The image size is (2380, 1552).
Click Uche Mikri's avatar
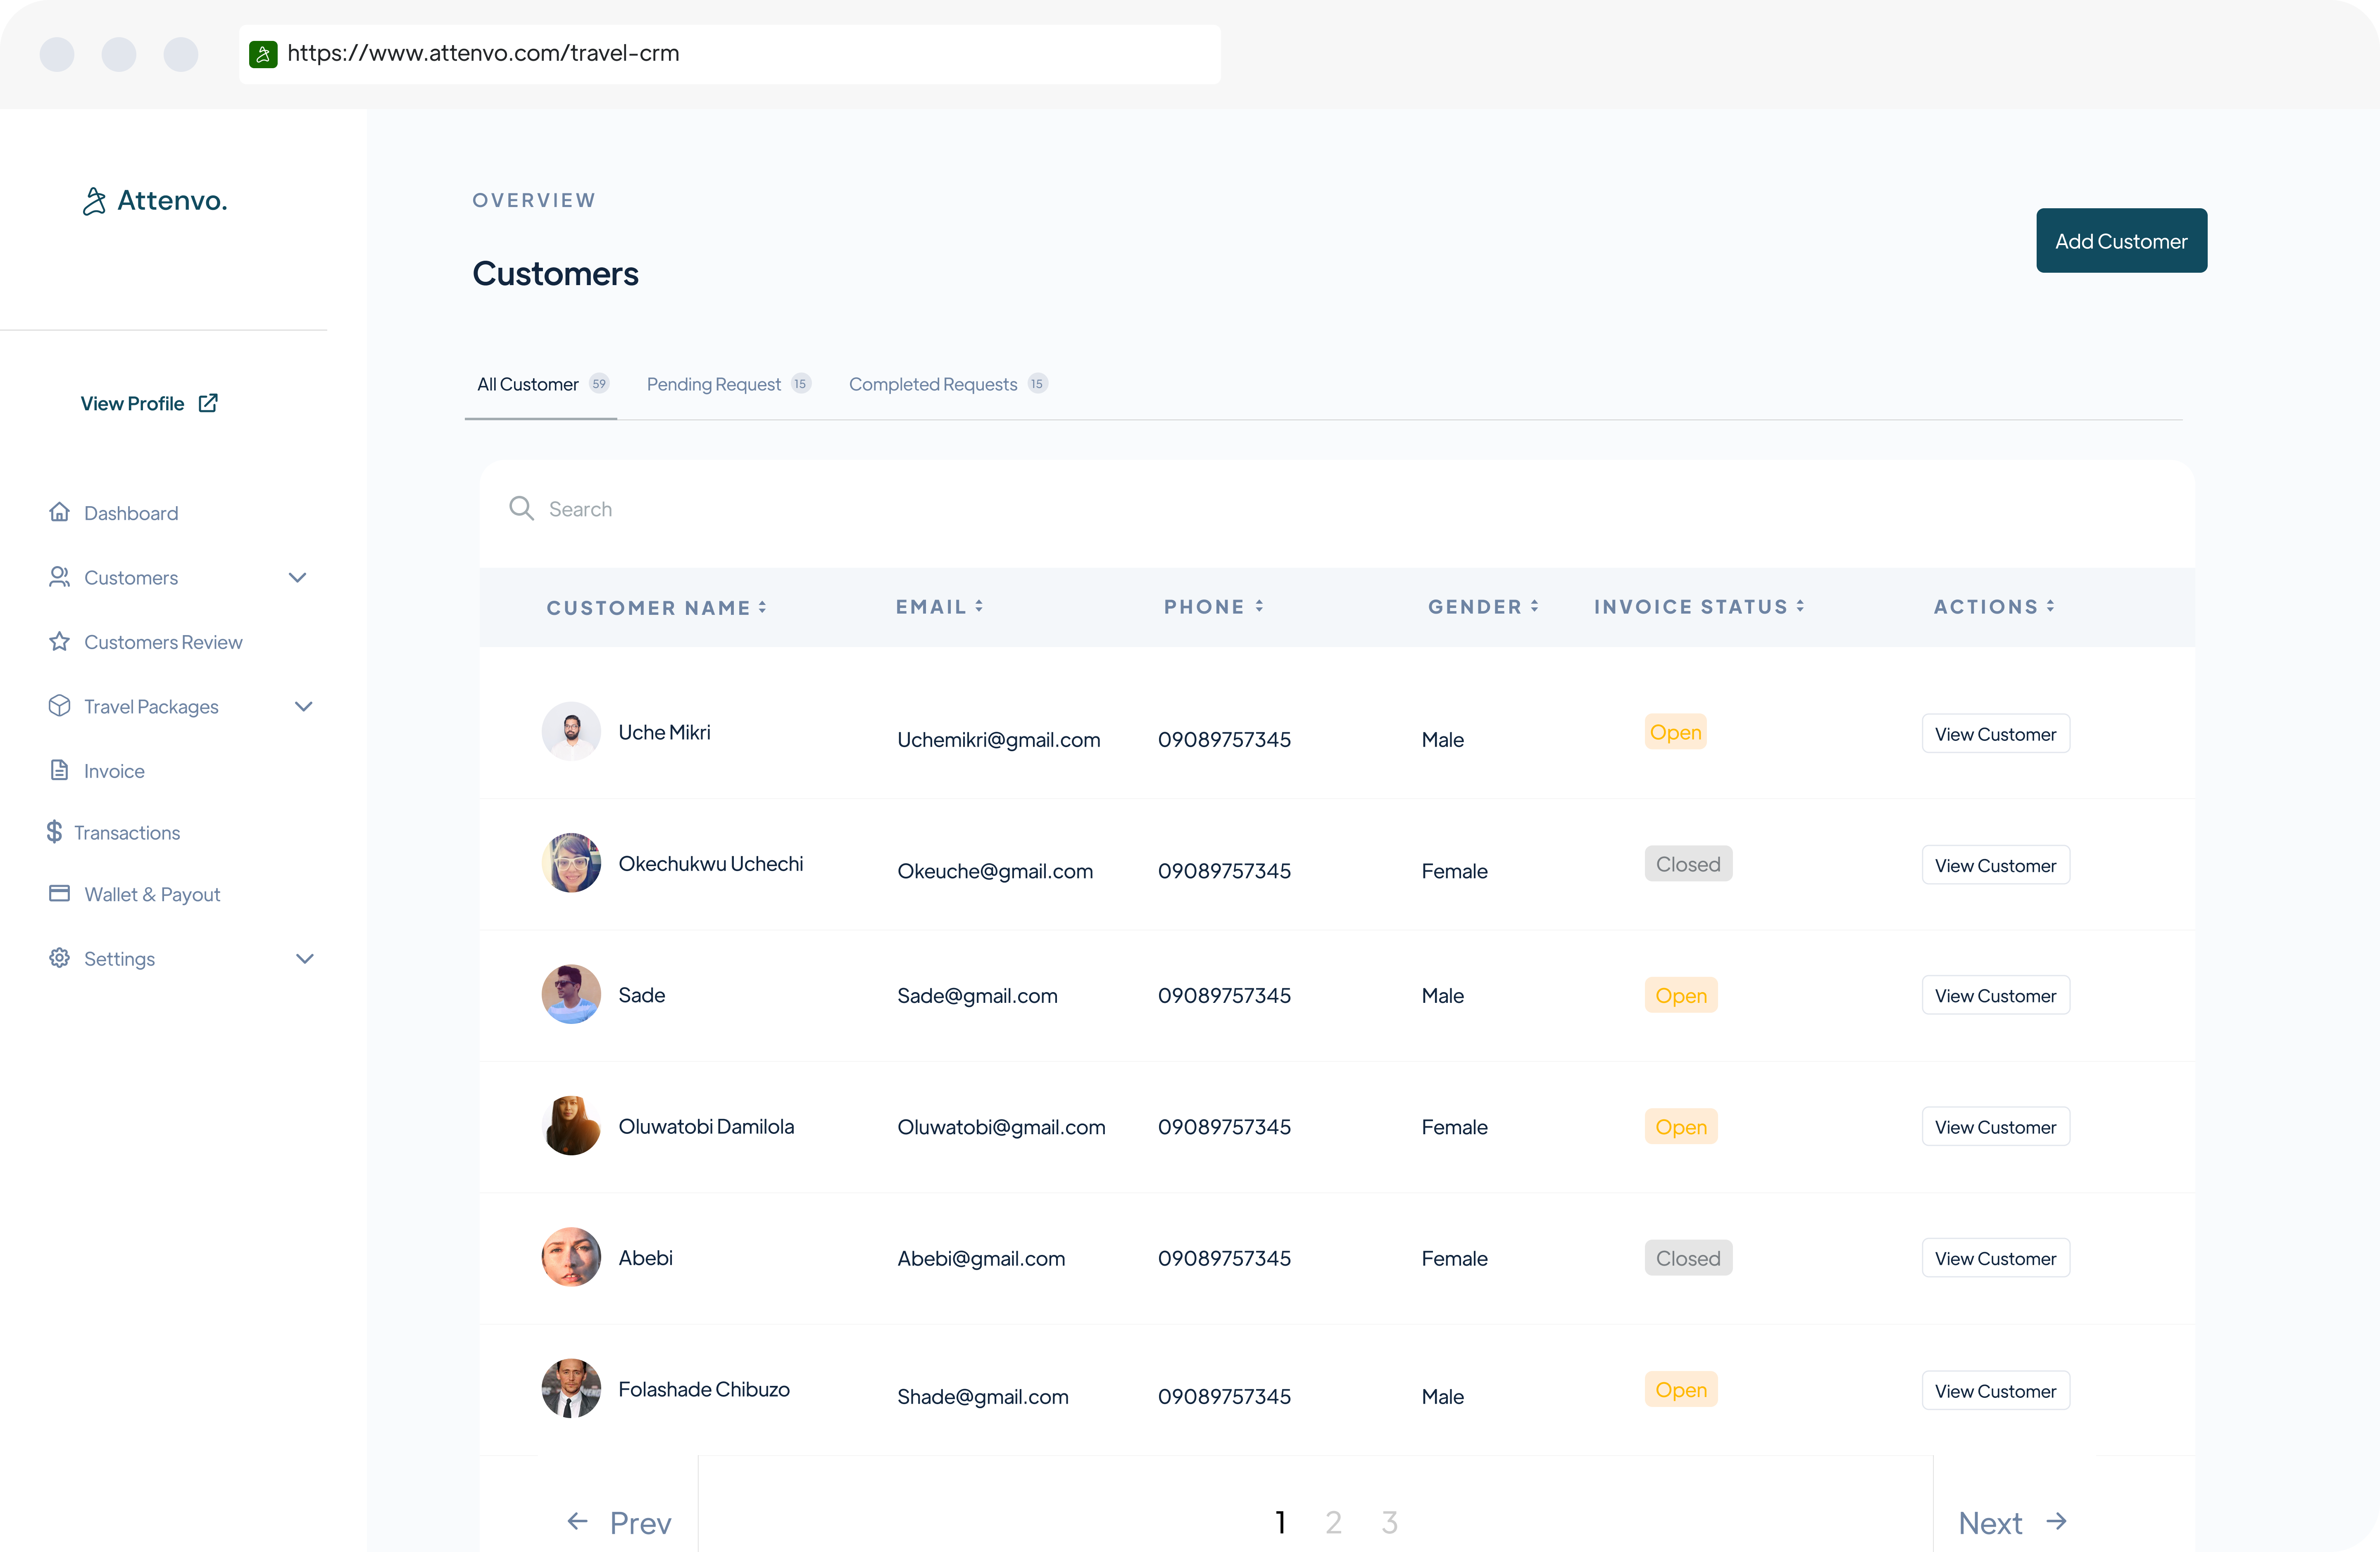pyautogui.click(x=571, y=731)
